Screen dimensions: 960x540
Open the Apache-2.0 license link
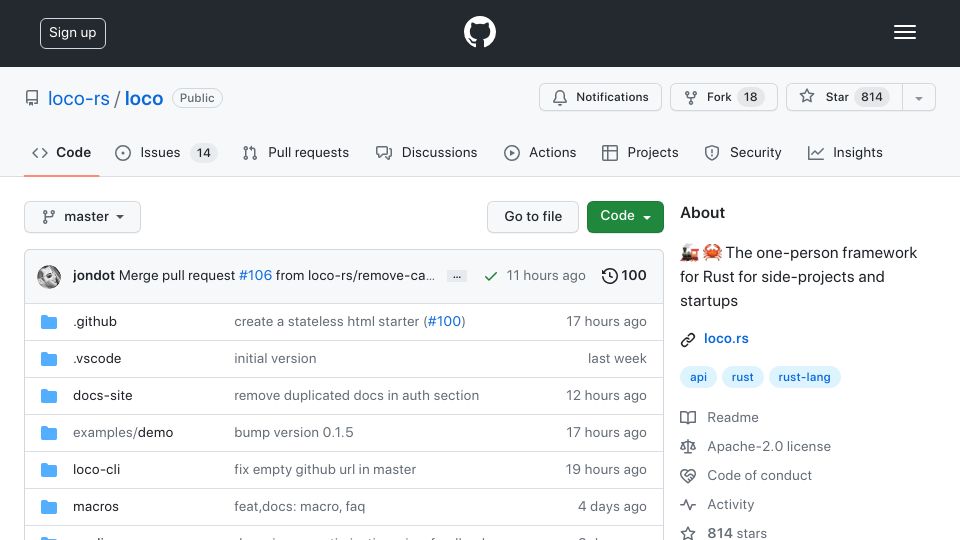point(768,446)
